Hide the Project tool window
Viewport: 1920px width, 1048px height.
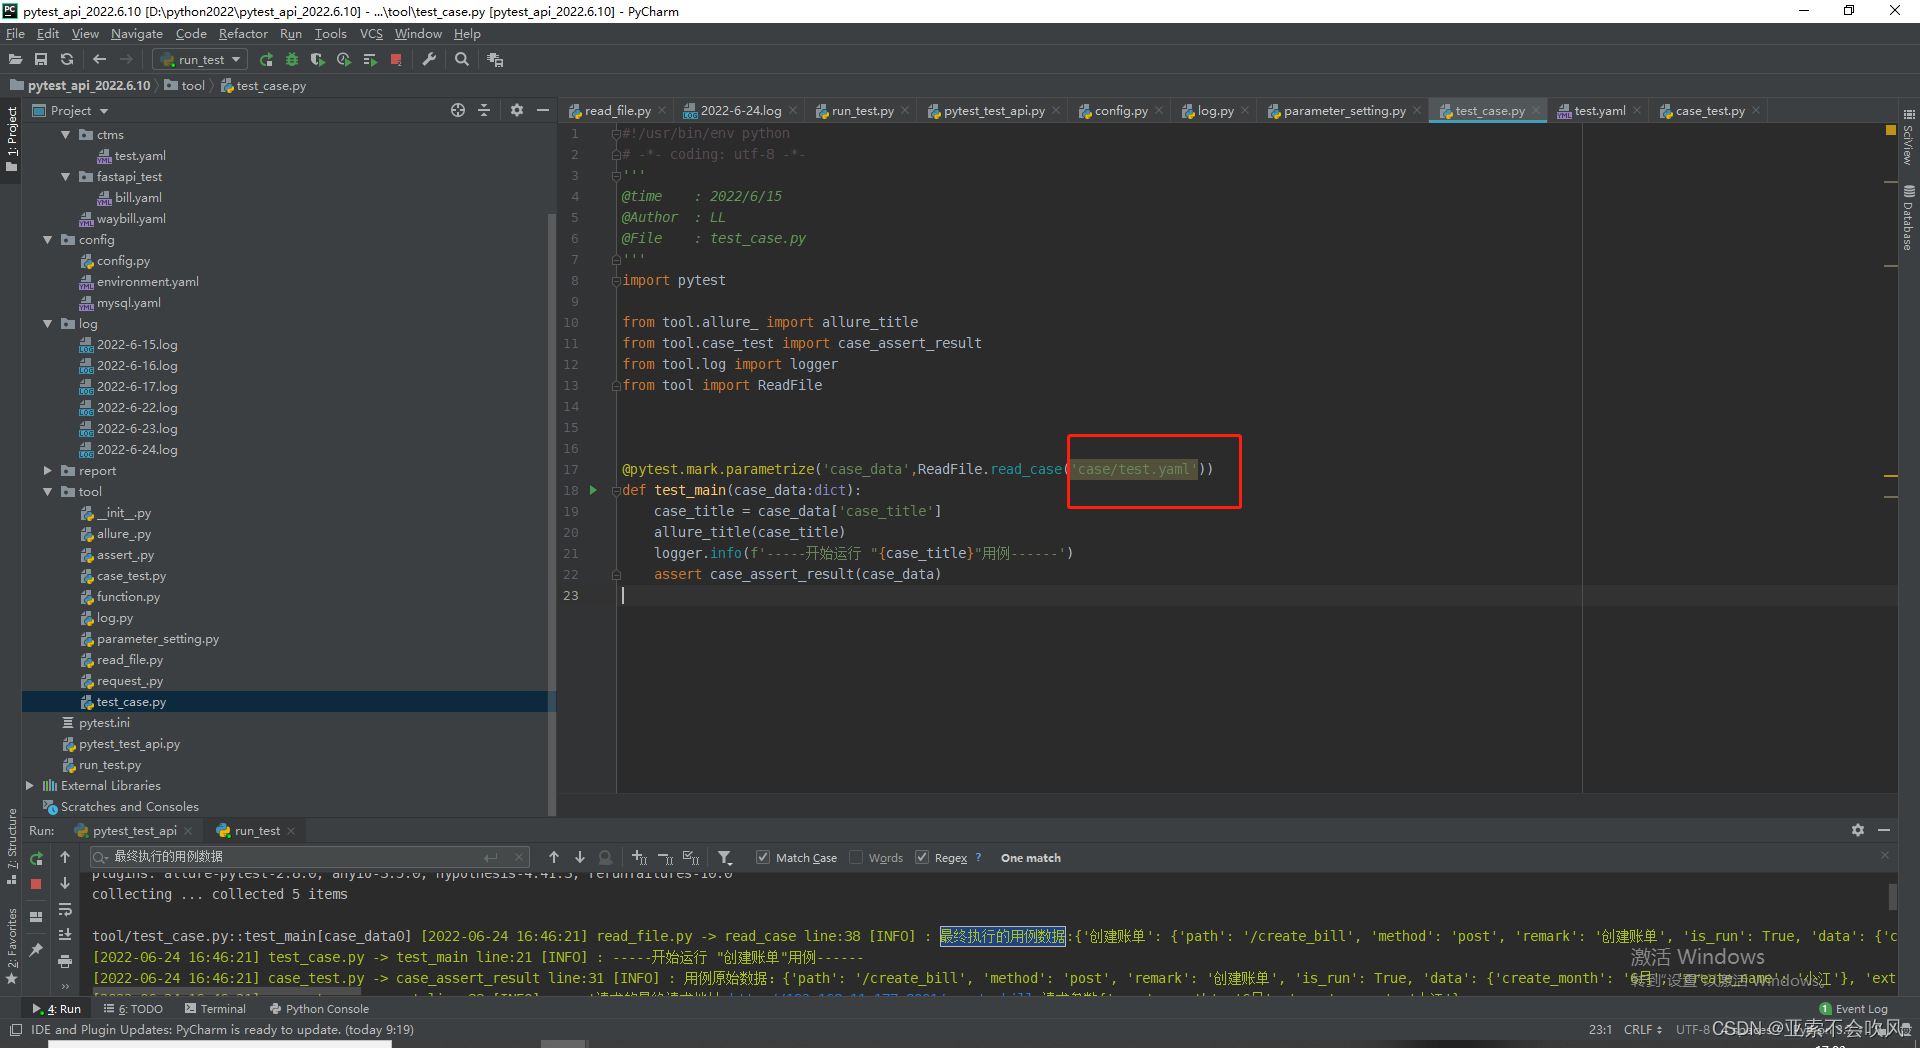coord(543,111)
